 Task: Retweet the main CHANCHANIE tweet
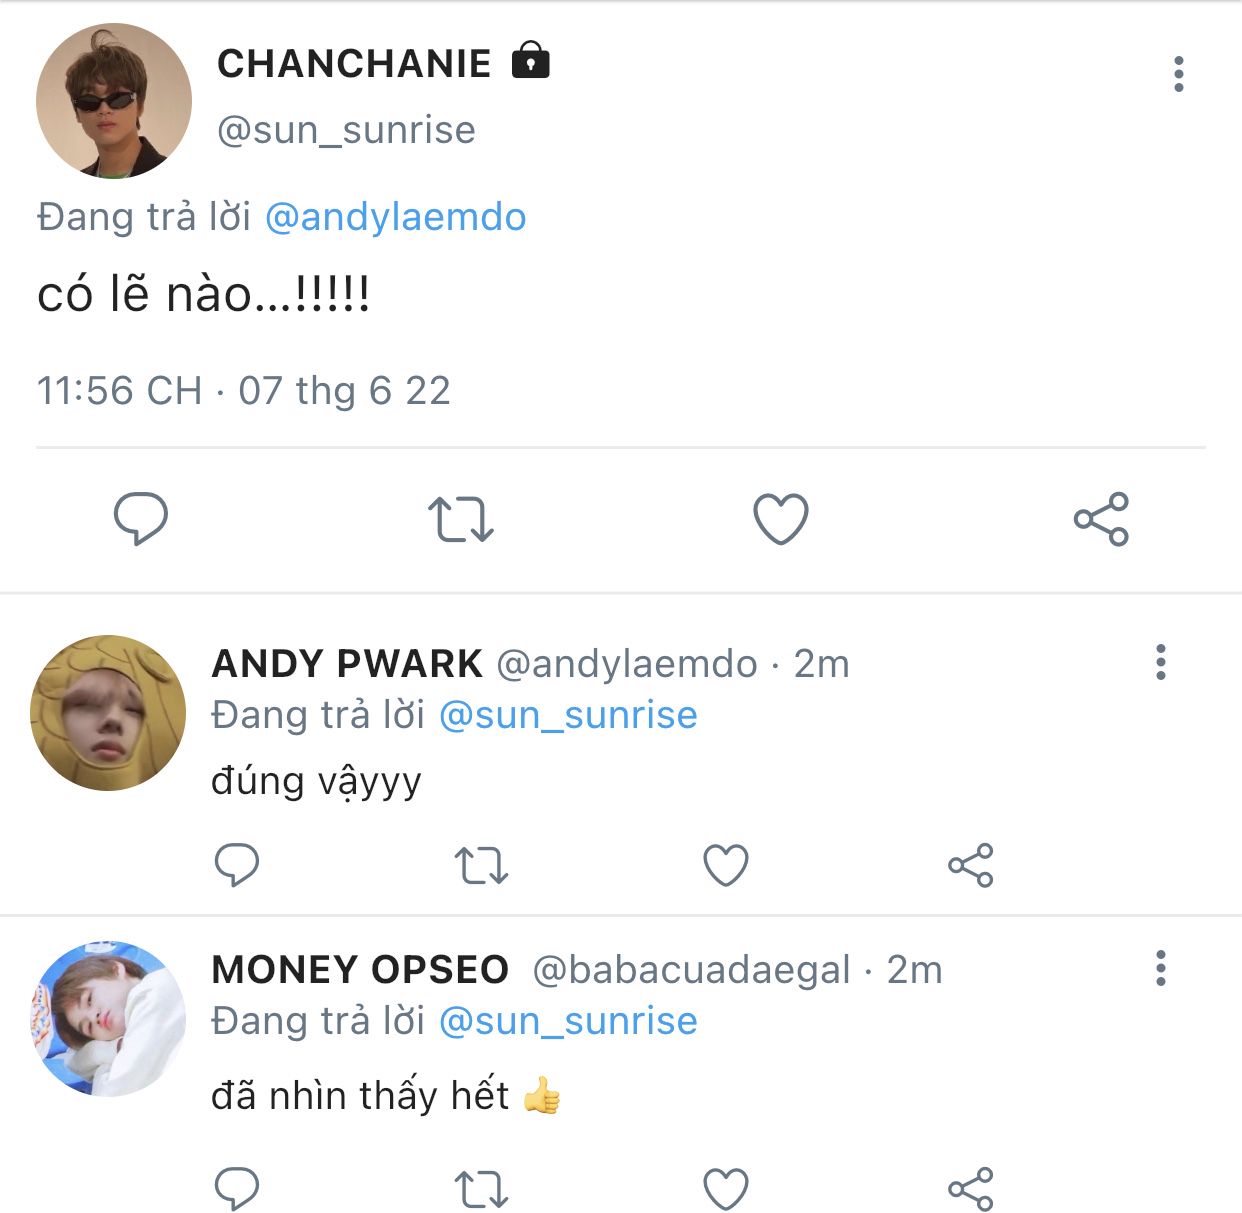(x=460, y=520)
